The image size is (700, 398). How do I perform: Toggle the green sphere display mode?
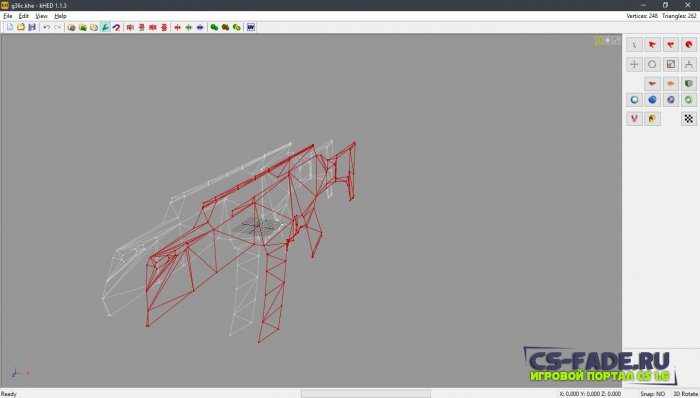click(689, 100)
